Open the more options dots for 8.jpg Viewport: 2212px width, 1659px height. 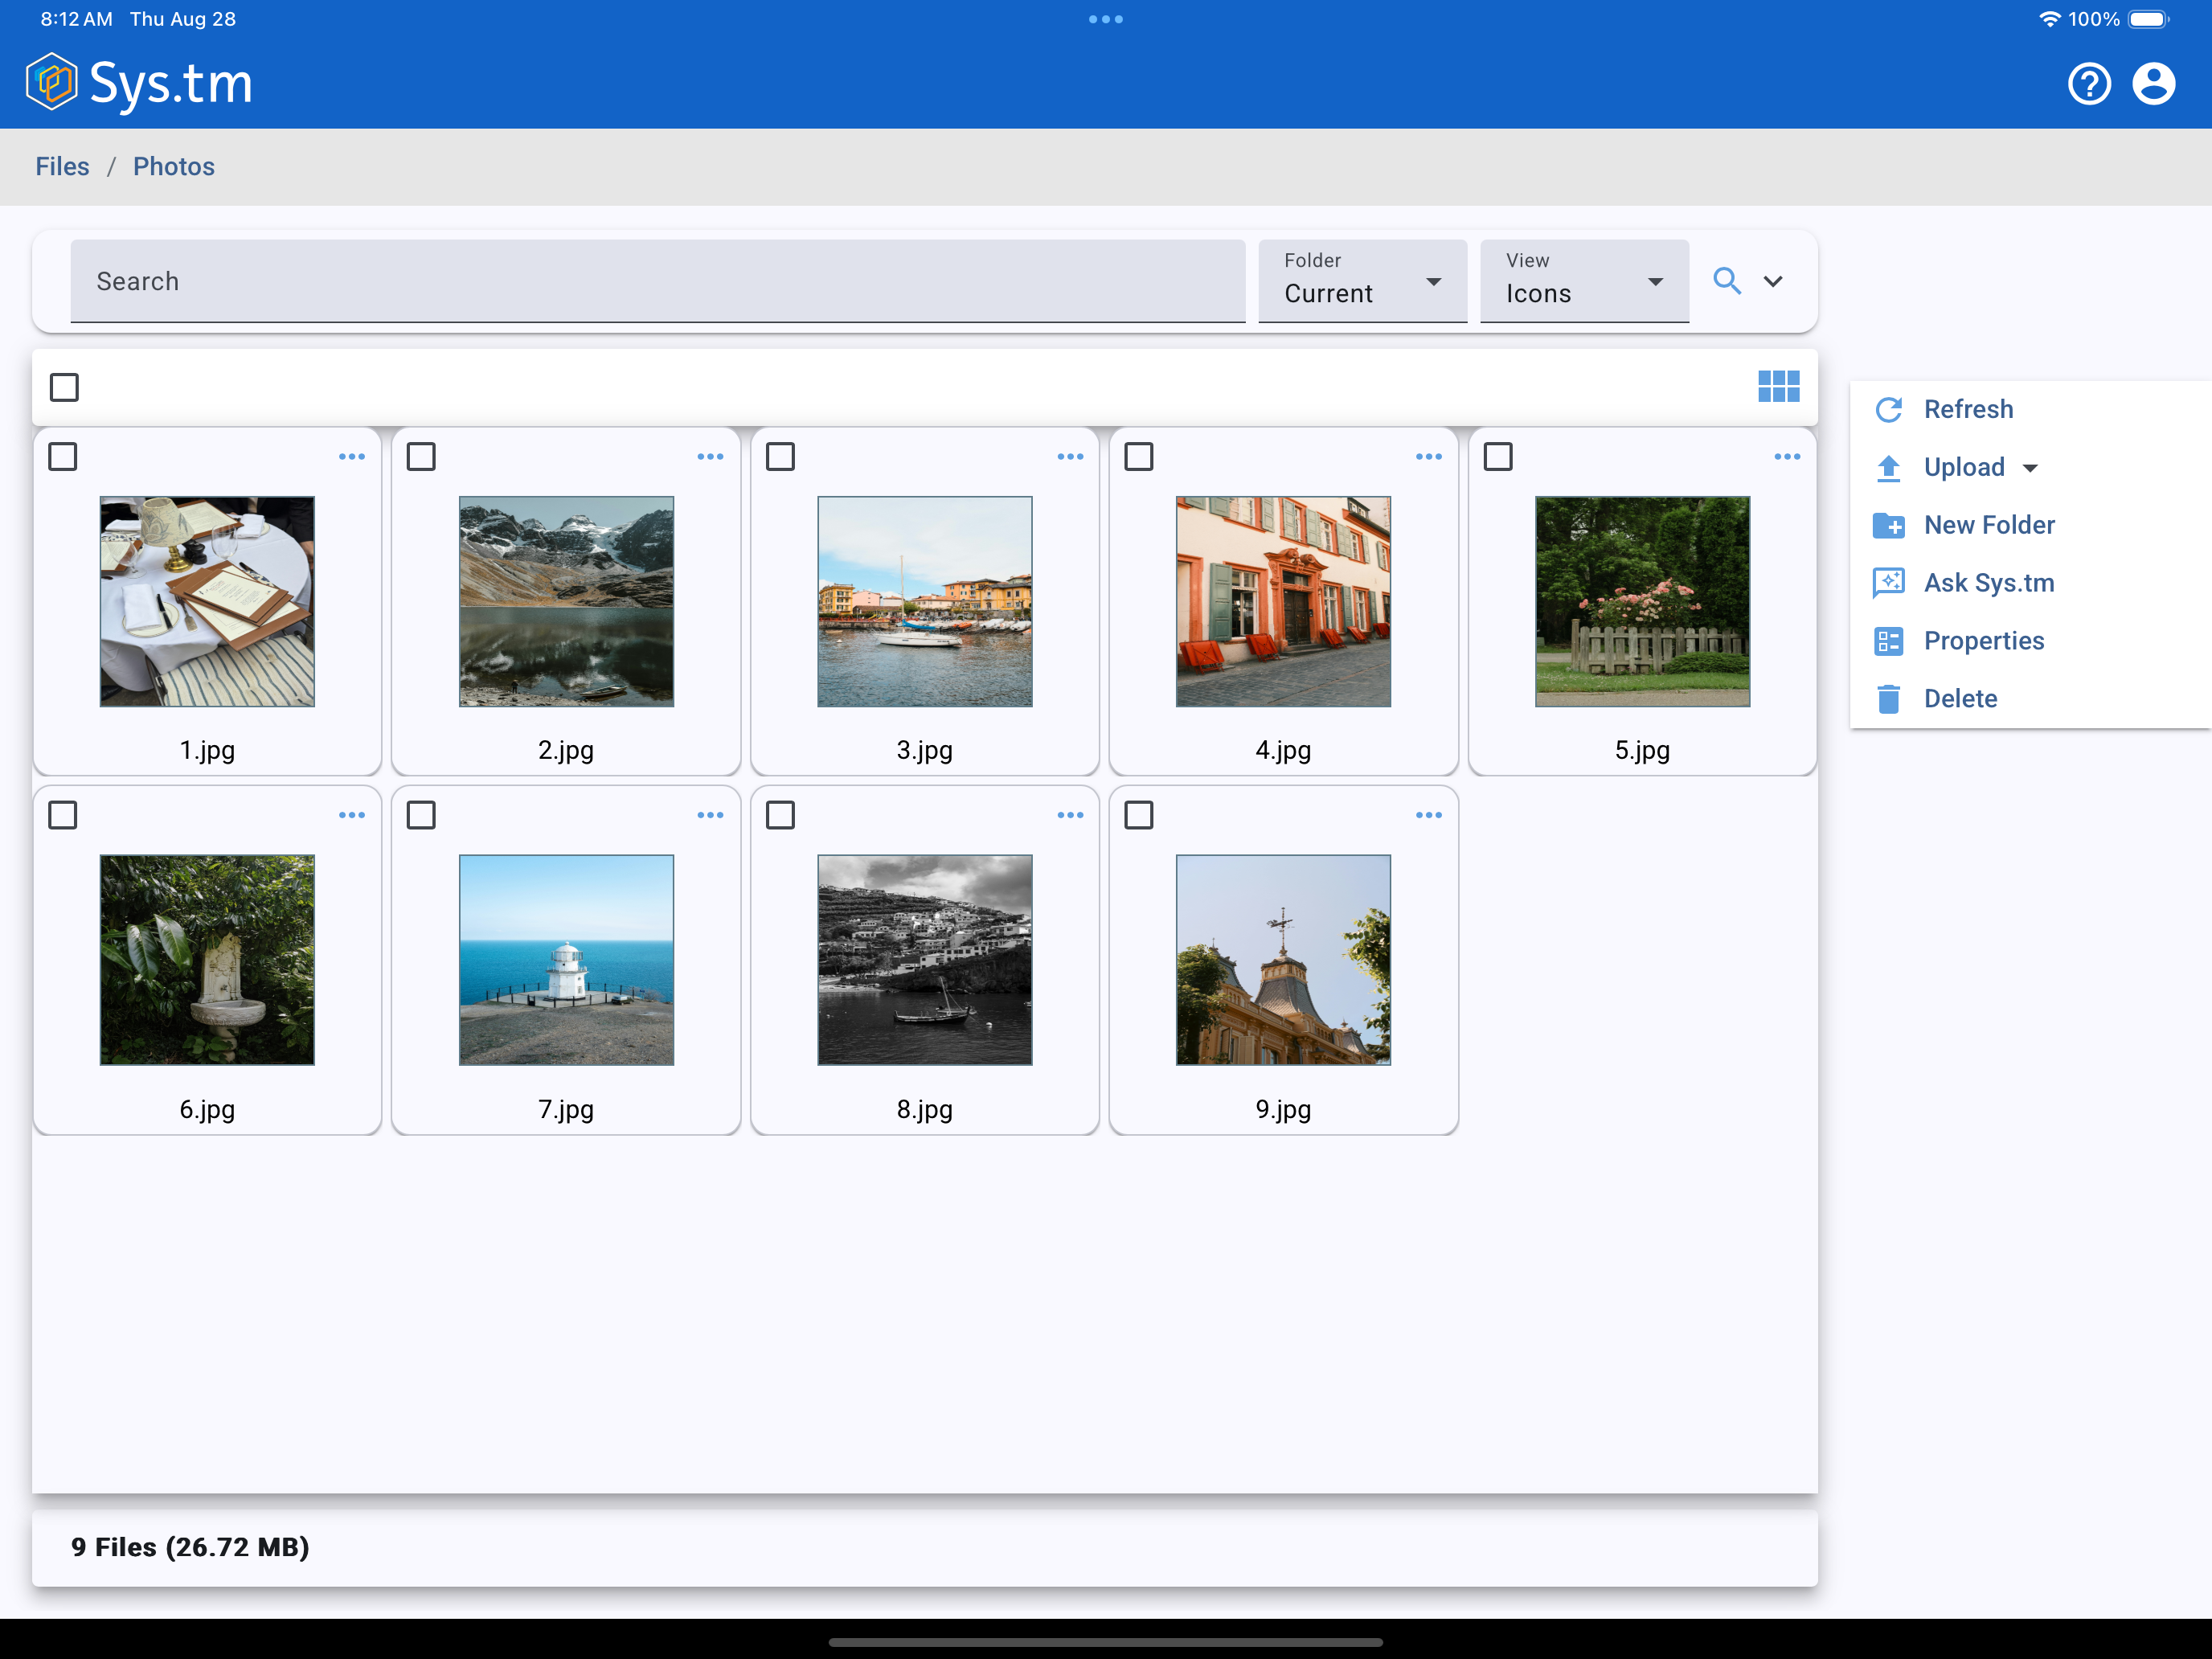point(1070,815)
